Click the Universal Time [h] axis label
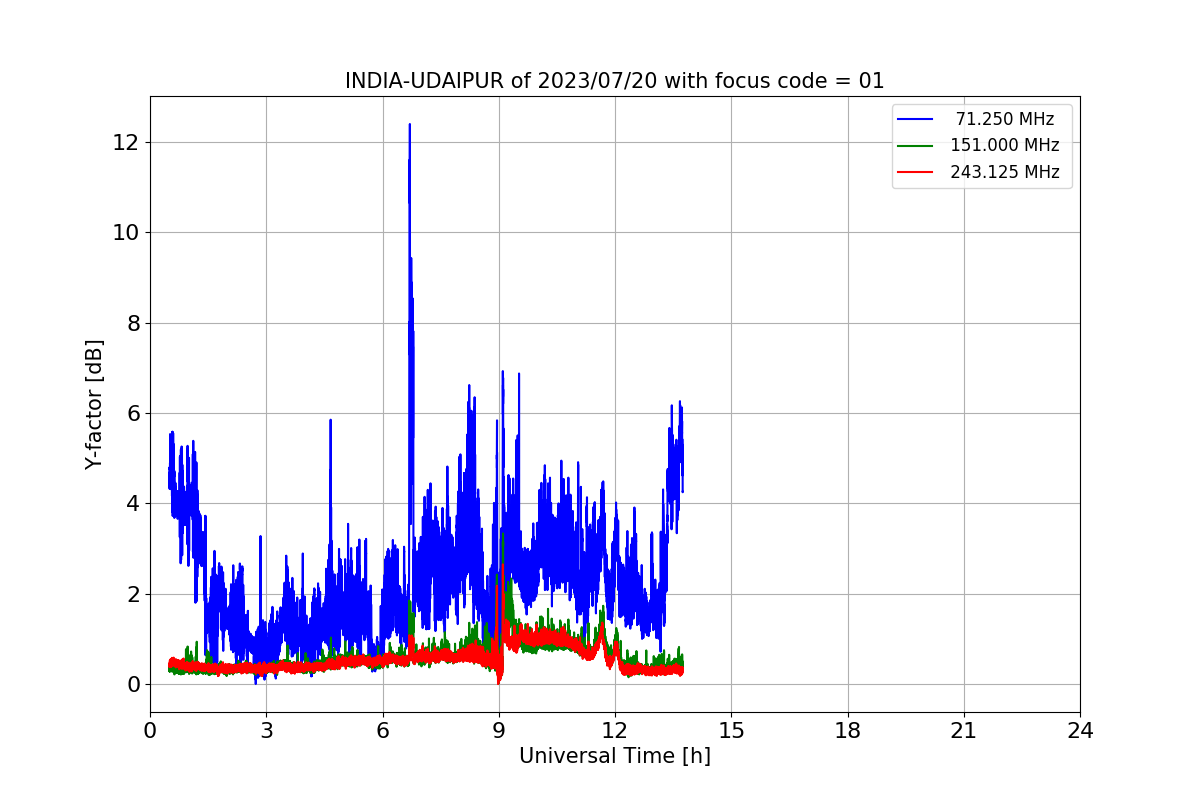Screen dimensions: 1200x800 click(615, 757)
